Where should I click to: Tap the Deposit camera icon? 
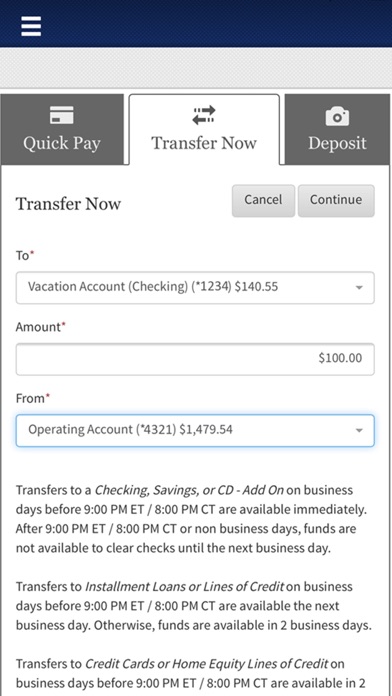point(337,116)
